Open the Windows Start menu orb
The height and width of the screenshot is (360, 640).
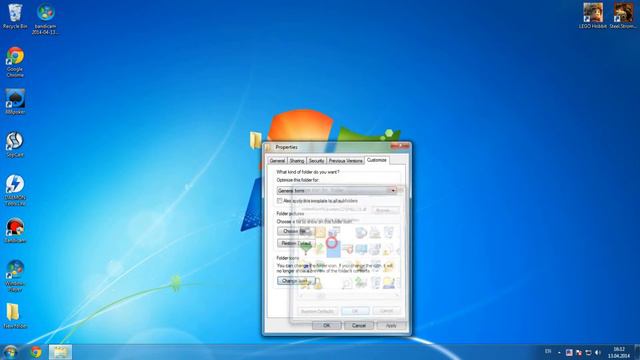coord(10,352)
